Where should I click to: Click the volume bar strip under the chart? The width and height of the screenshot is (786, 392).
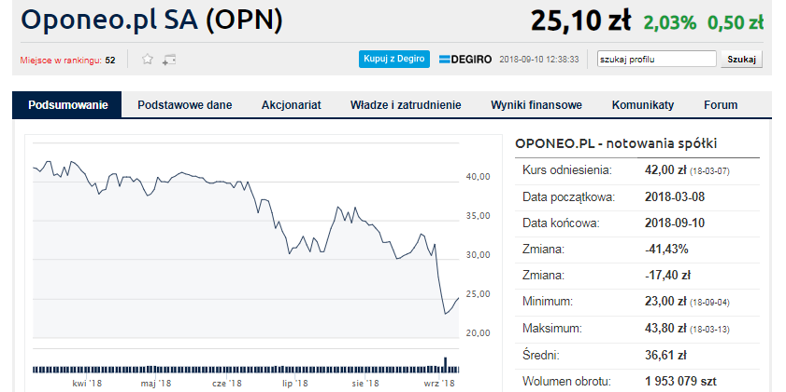pyautogui.click(x=246, y=369)
